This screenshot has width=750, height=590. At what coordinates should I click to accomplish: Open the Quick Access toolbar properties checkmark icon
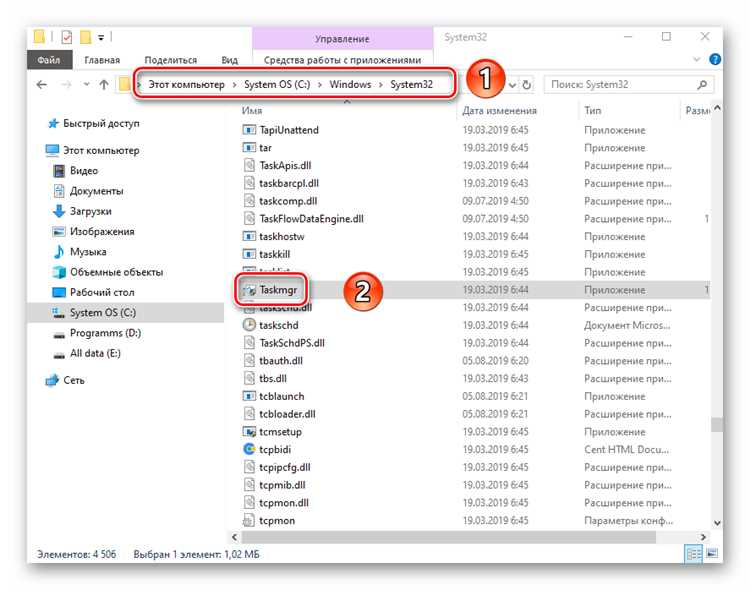[x=67, y=37]
